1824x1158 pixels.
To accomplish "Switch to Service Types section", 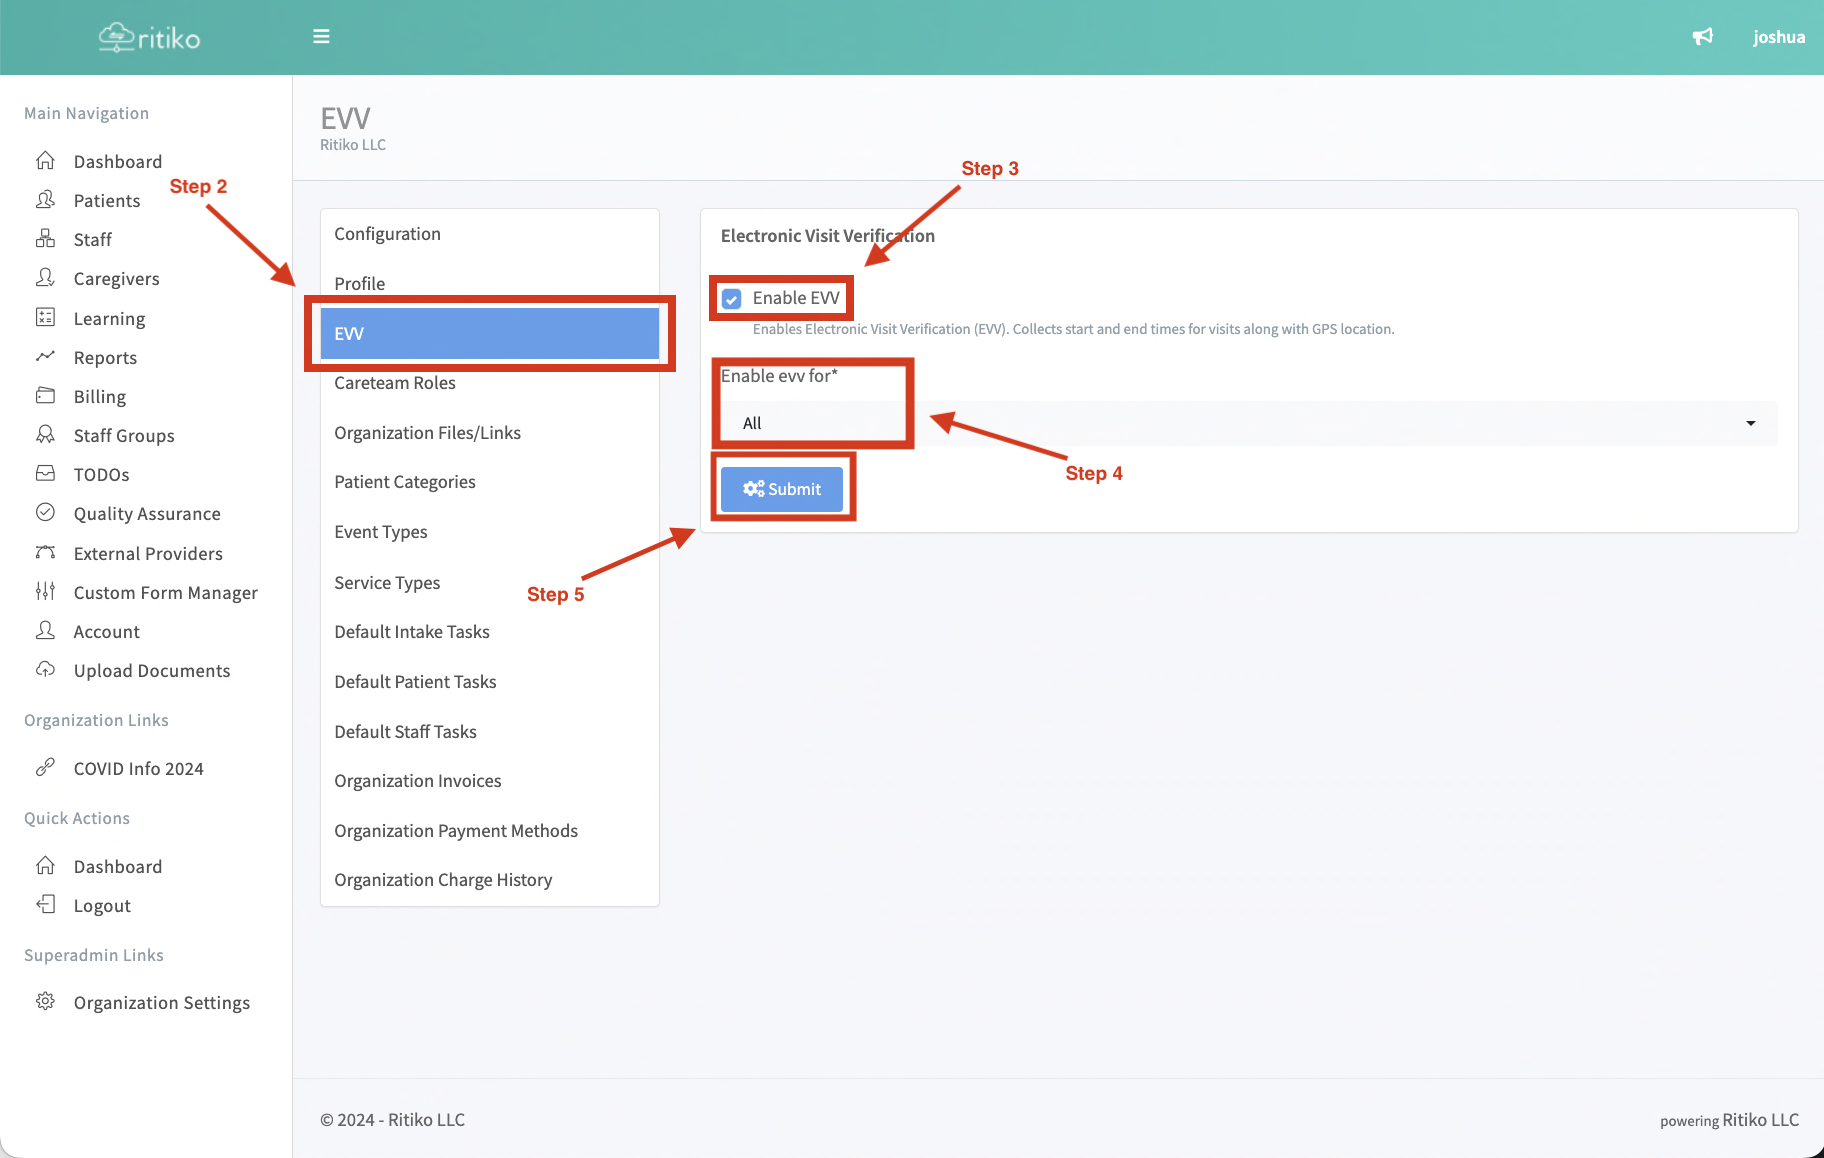I will 387,583.
